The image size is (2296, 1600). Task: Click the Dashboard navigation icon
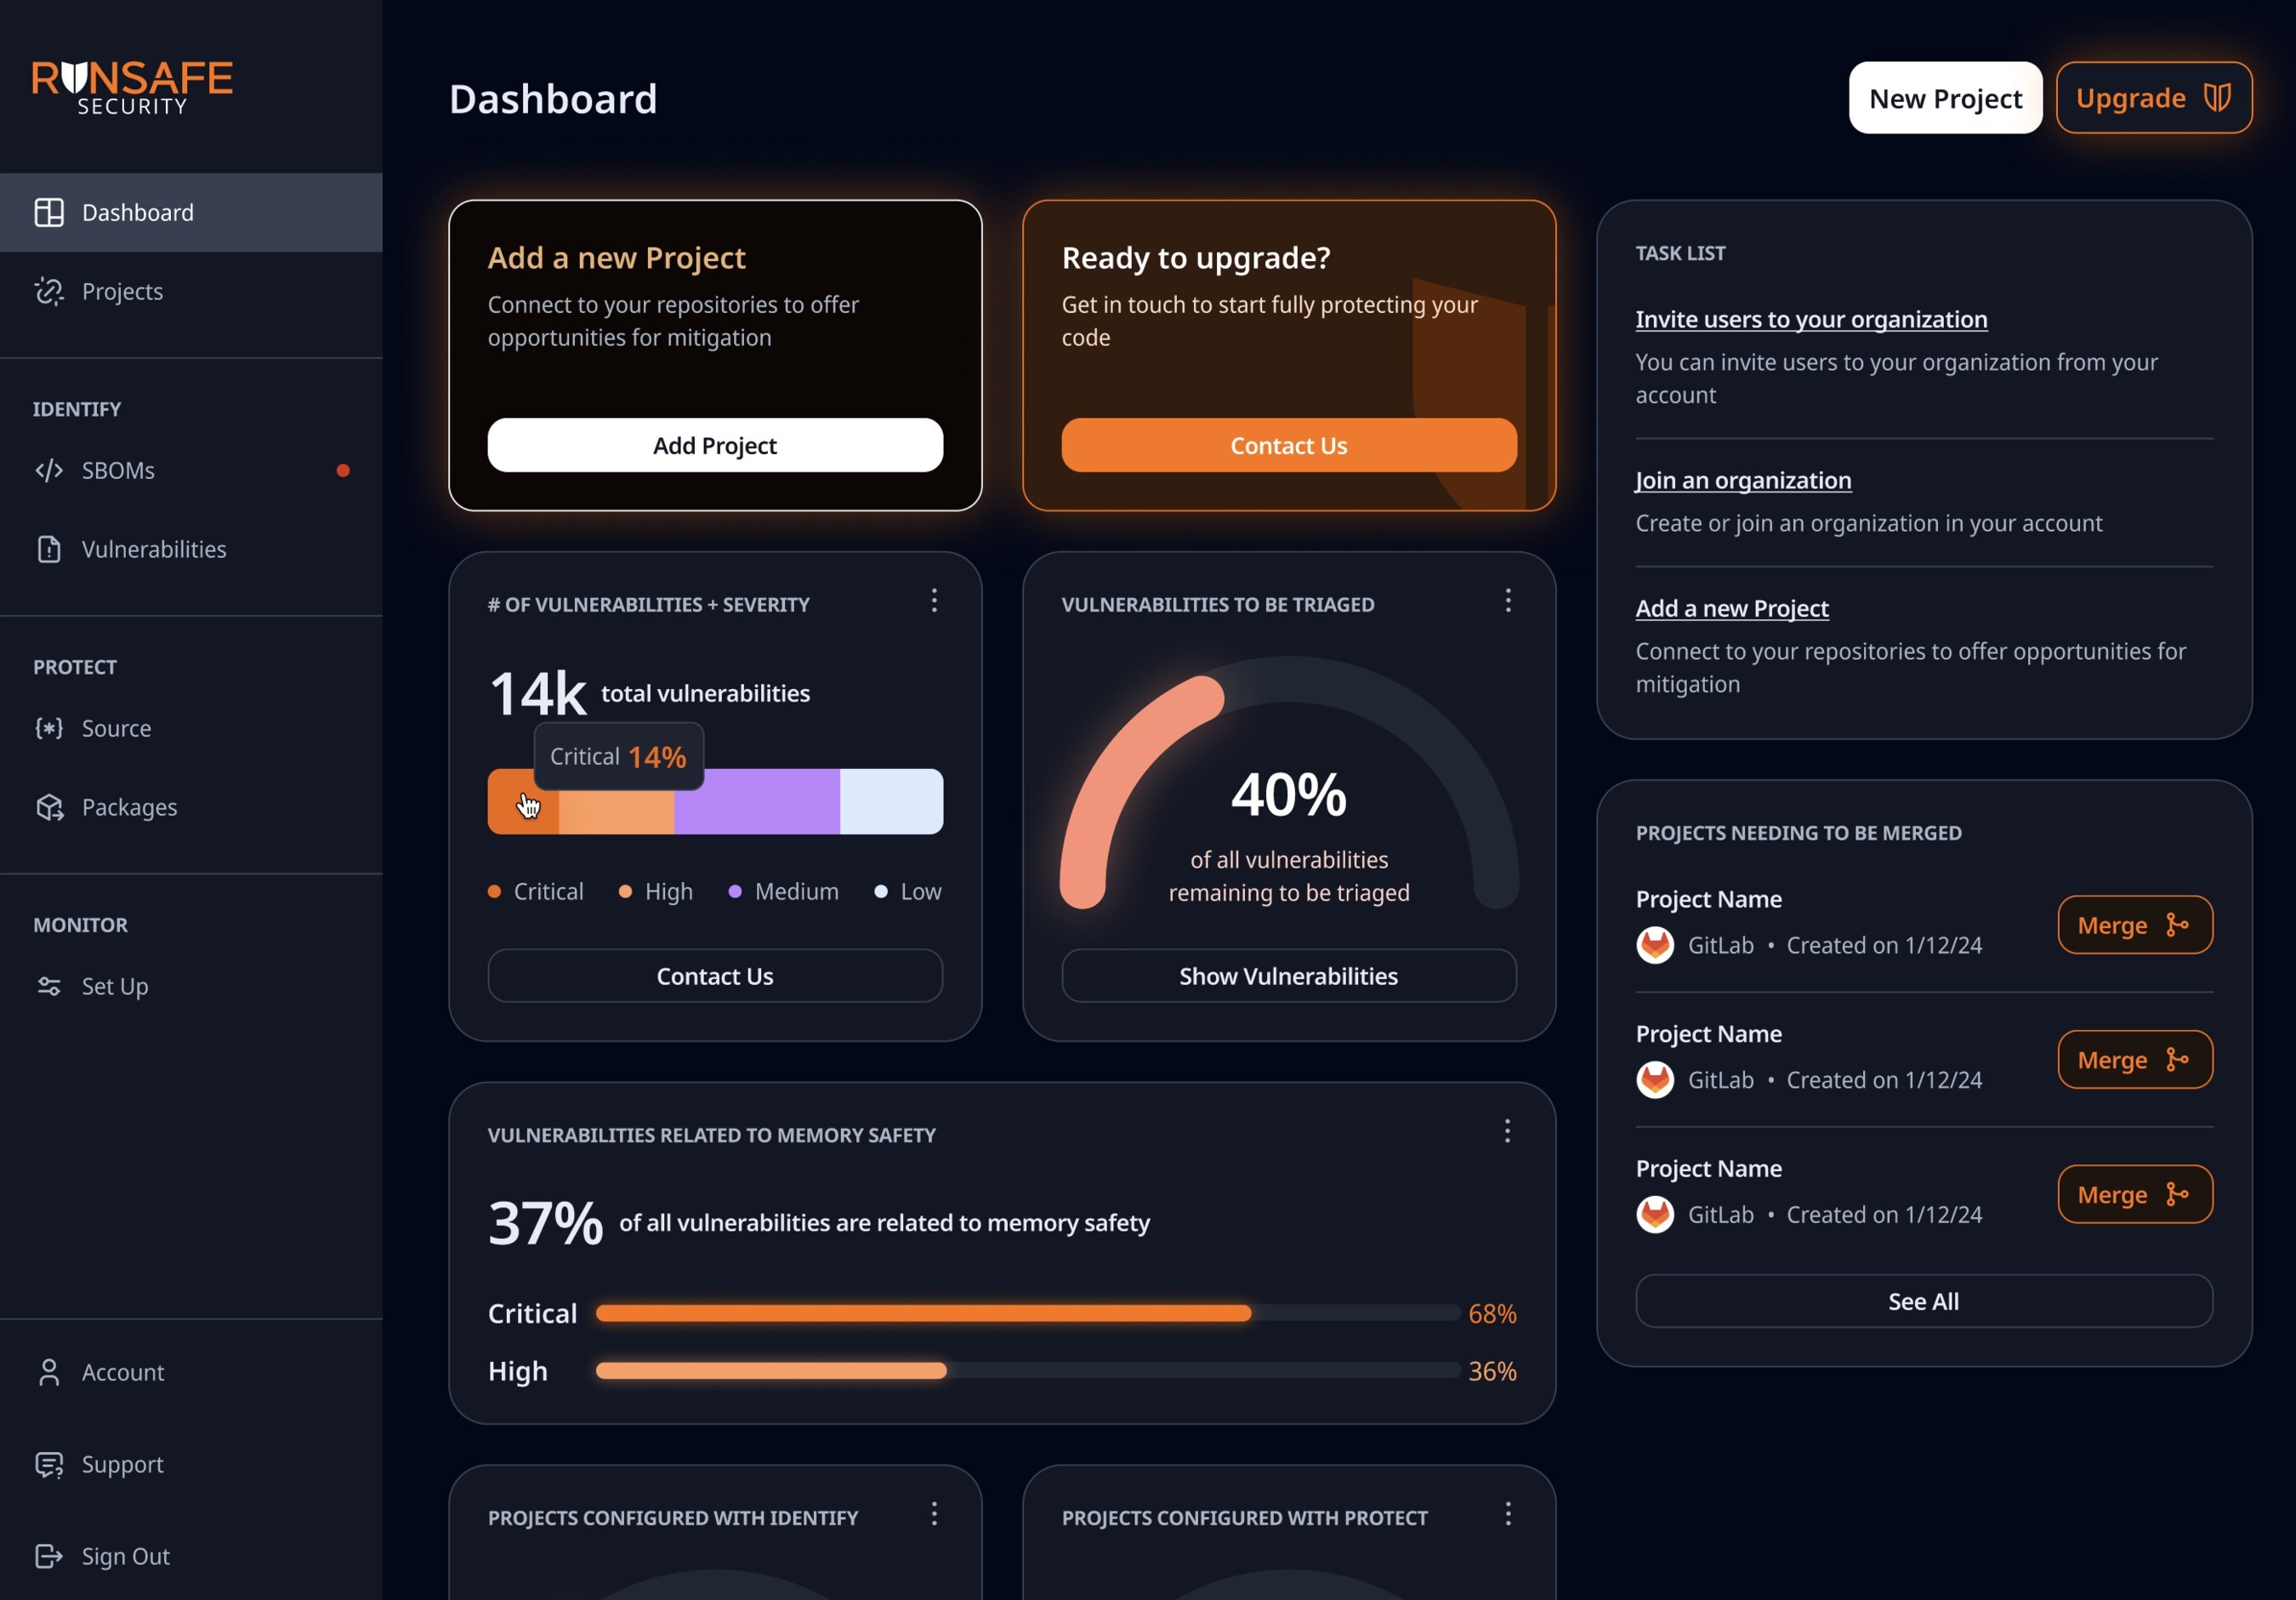(x=48, y=211)
